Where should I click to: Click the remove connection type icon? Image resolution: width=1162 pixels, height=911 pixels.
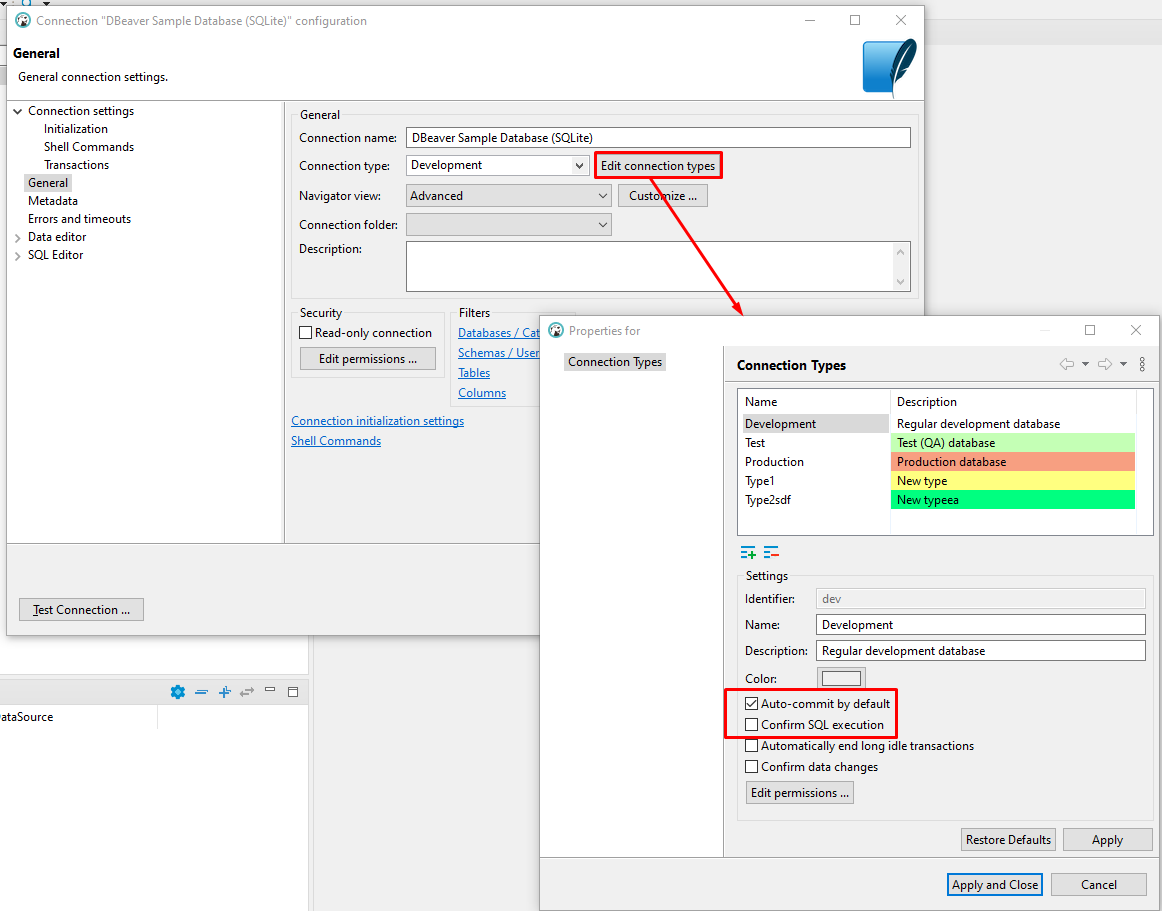tap(771, 553)
